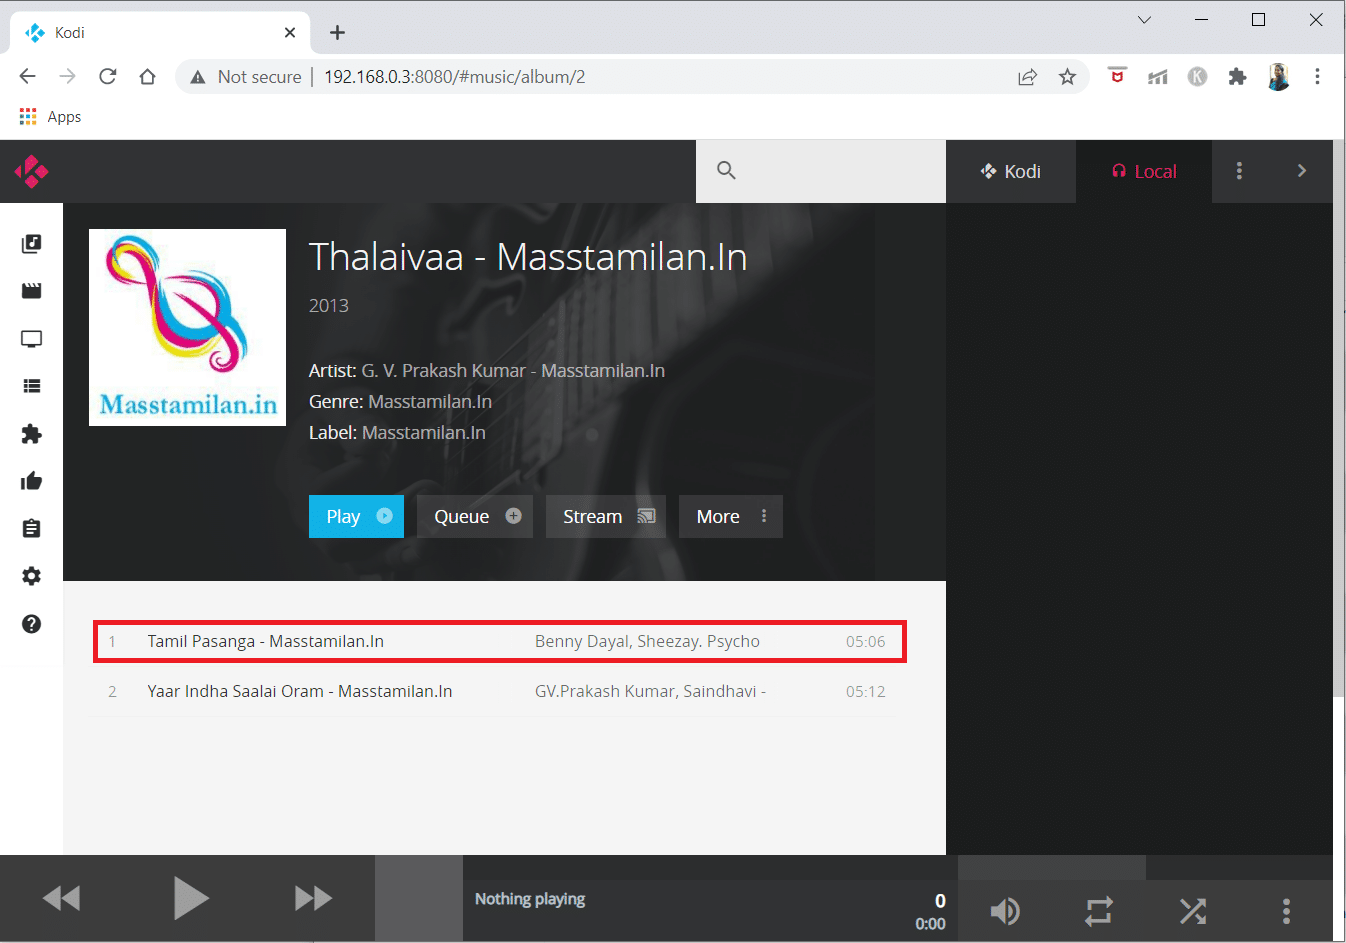Click the browser forward arrow
The width and height of the screenshot is (1346, 943).
(67, 76)
